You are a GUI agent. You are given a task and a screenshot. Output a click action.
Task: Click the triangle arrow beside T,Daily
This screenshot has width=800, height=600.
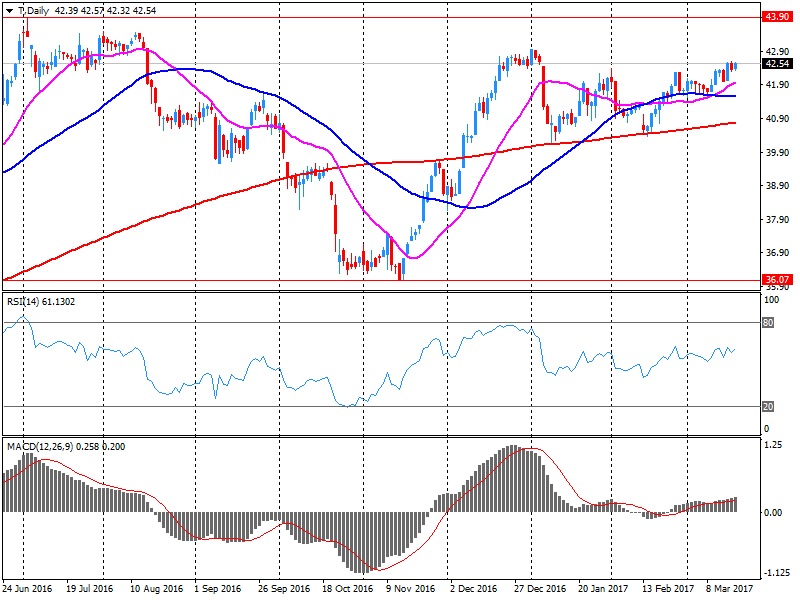[x=7, y=10]
